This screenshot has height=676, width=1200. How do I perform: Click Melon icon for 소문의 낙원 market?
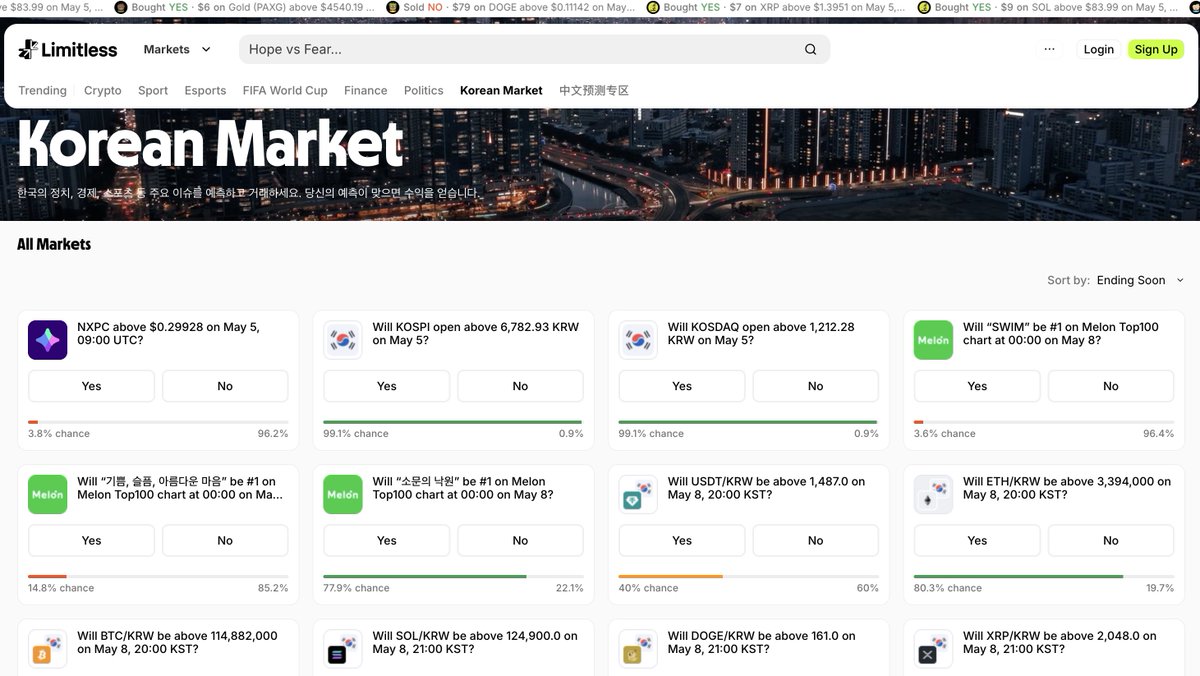[343, 494]
